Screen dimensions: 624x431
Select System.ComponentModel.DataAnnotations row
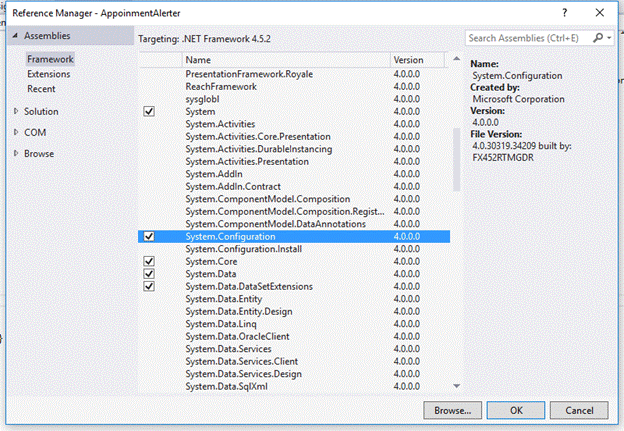pyautogui.click(x=294, y=224)
